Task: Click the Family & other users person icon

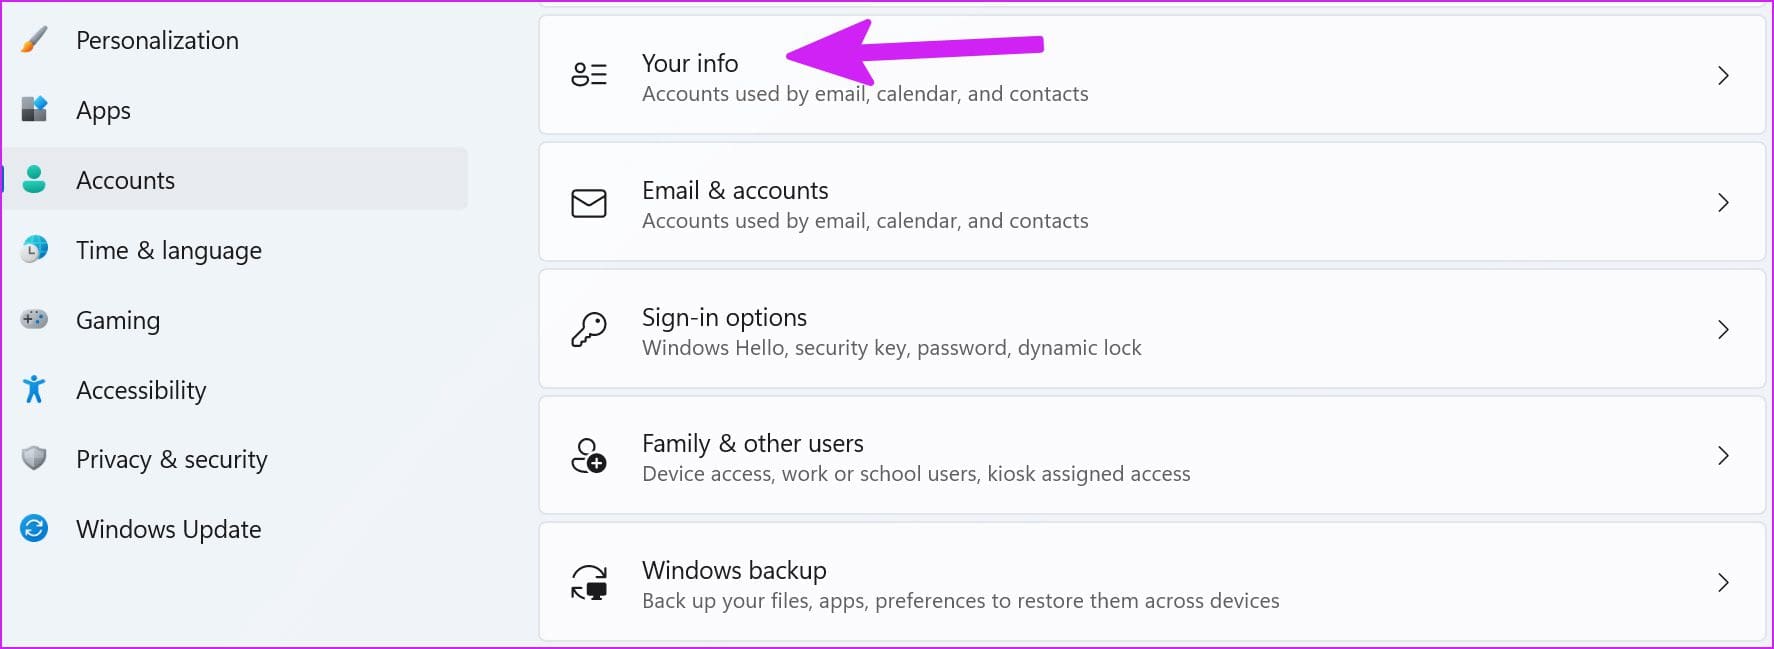Action: (x=589, y=455)
